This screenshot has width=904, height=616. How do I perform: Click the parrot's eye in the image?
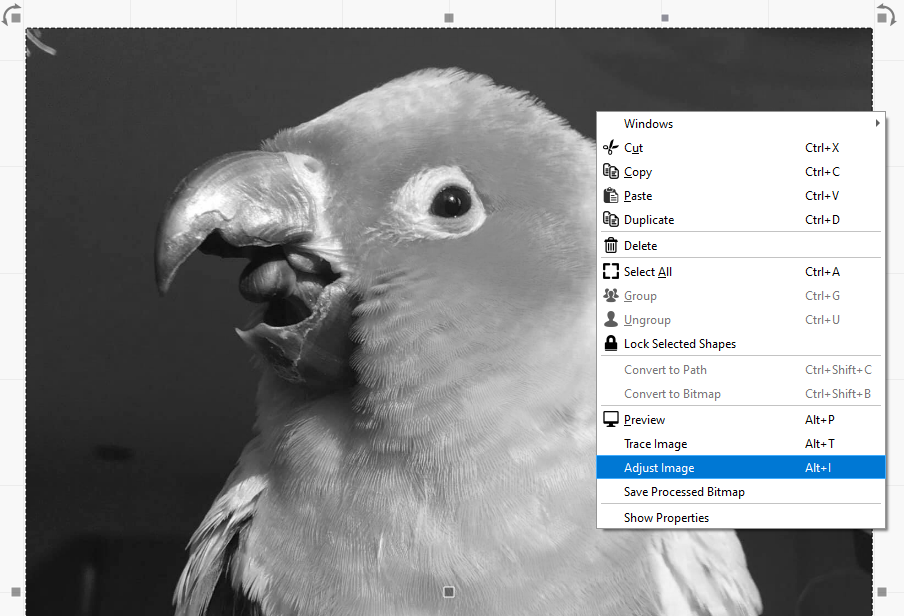click(x=450, y=201)
